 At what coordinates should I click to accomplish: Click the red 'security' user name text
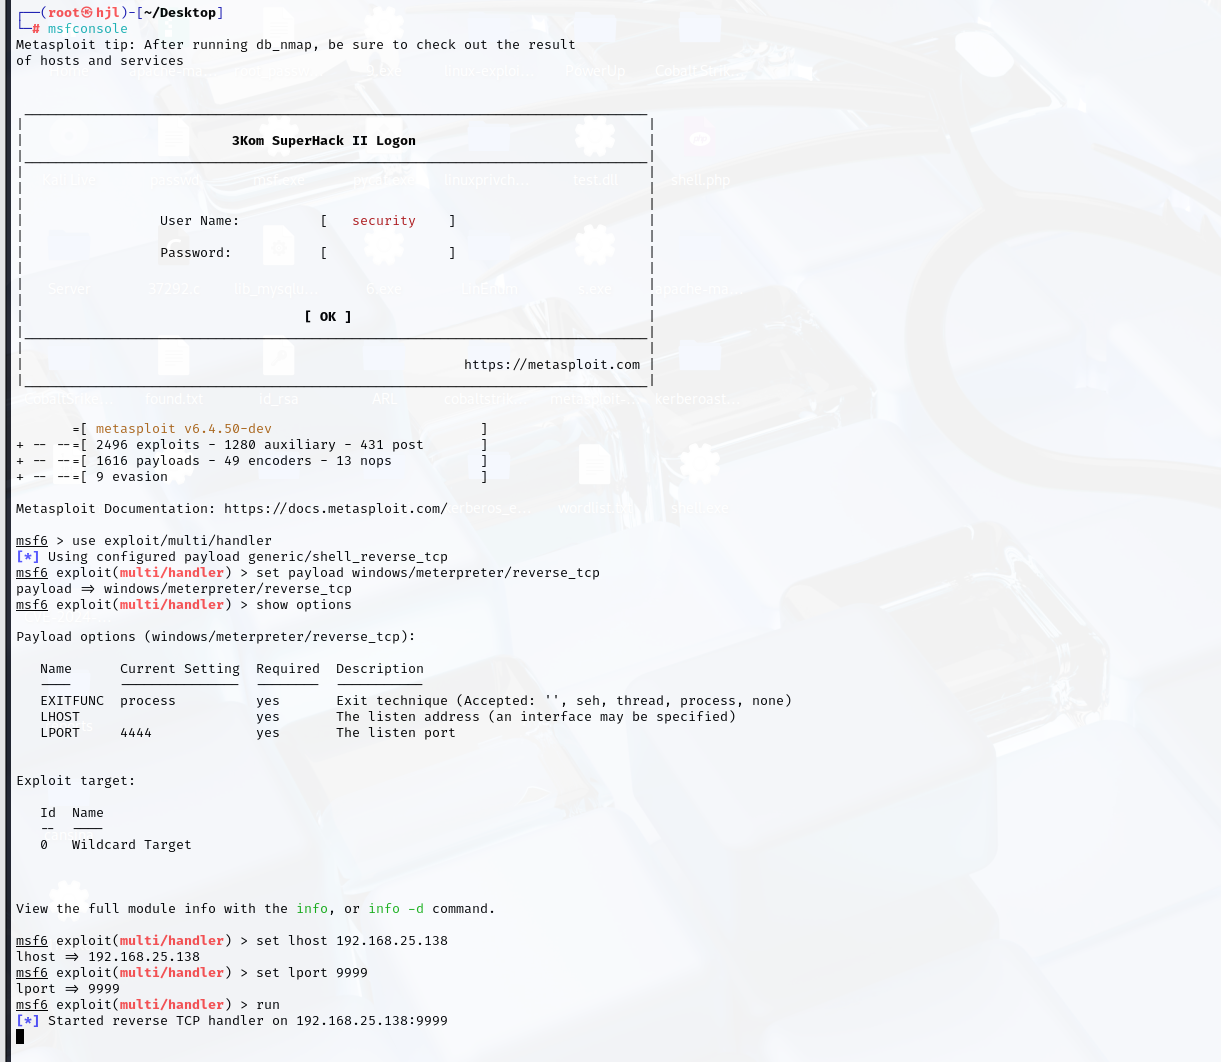point(384,221)
